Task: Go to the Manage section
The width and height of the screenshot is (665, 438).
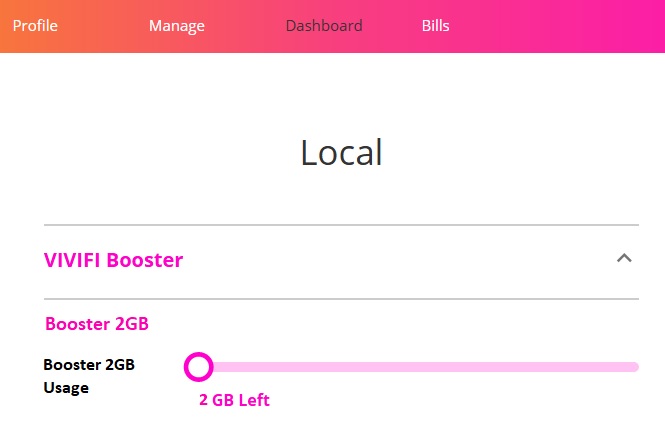Action: click(176, 26)
